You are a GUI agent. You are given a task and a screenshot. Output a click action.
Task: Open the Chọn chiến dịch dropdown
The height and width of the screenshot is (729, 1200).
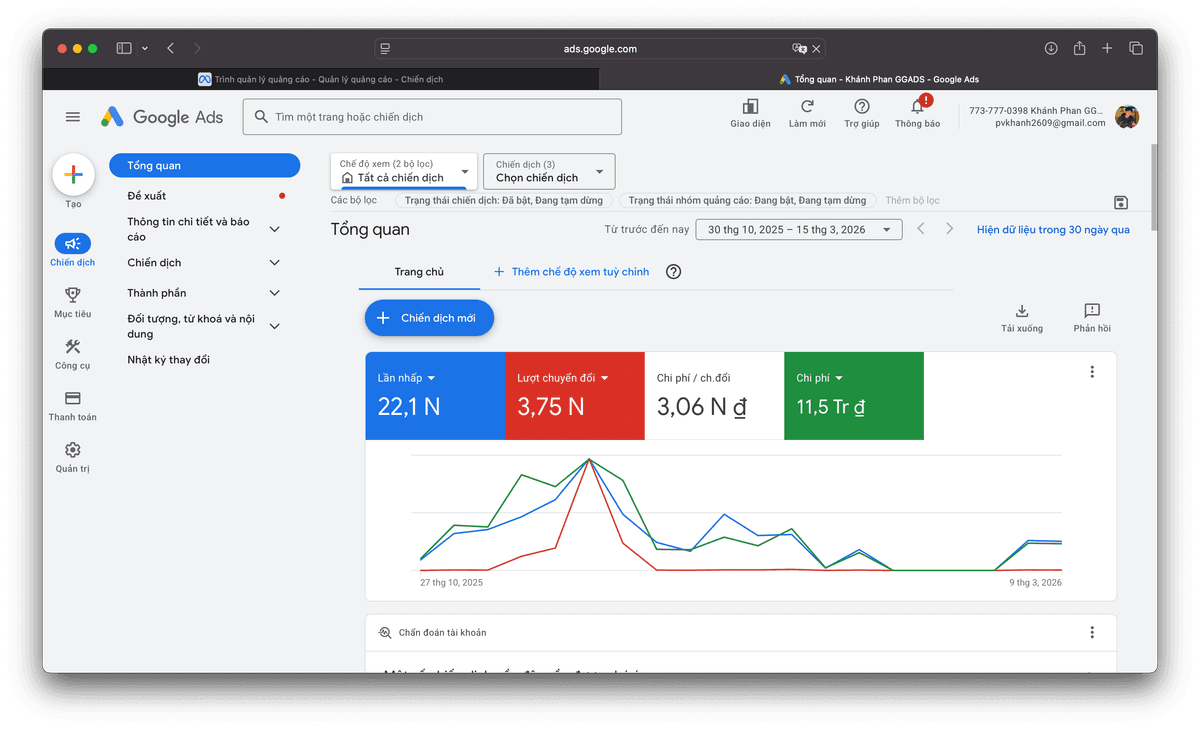point(549,172)
